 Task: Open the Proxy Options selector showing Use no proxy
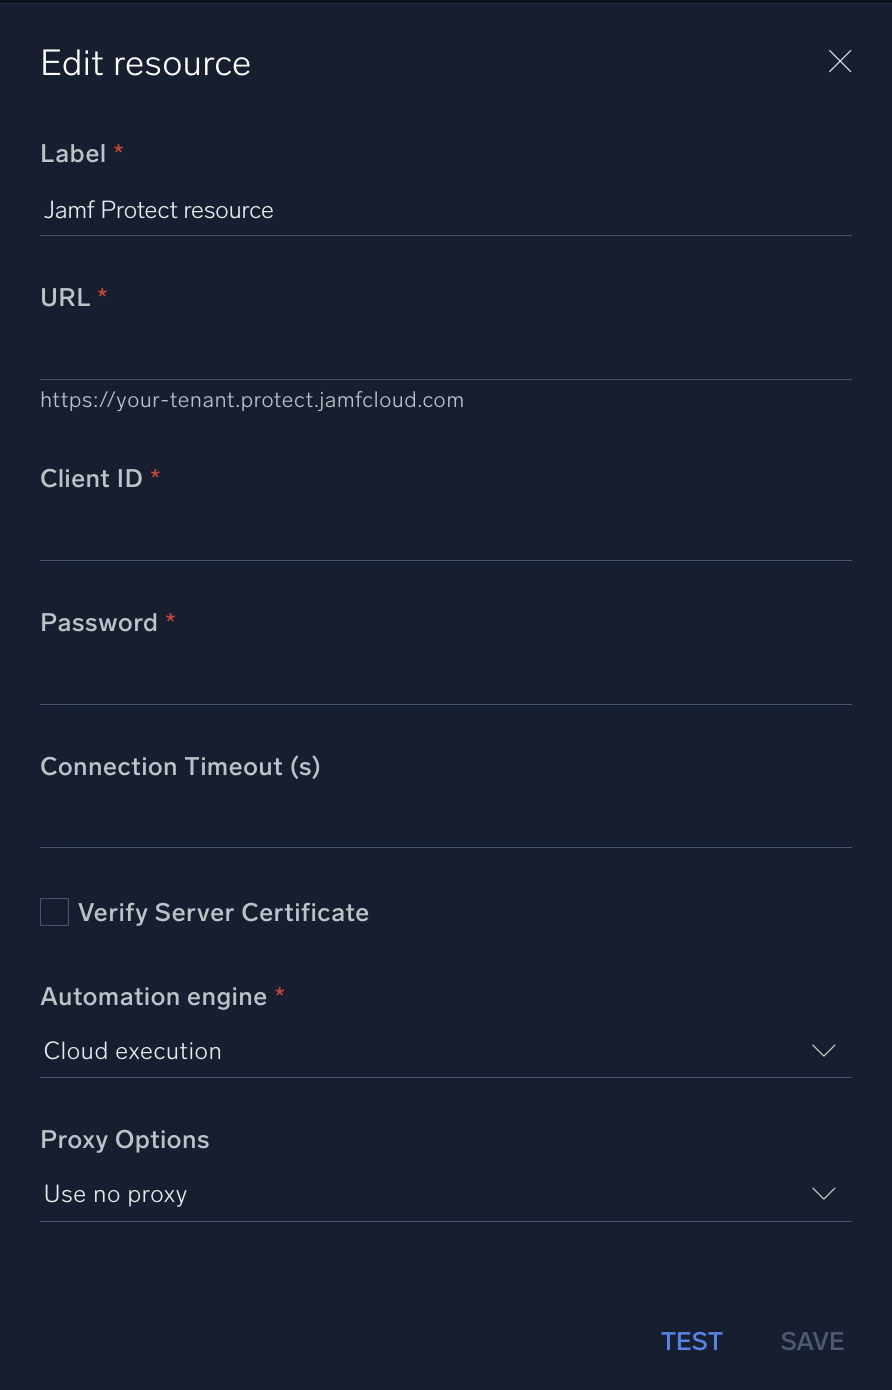point(446,1193)
